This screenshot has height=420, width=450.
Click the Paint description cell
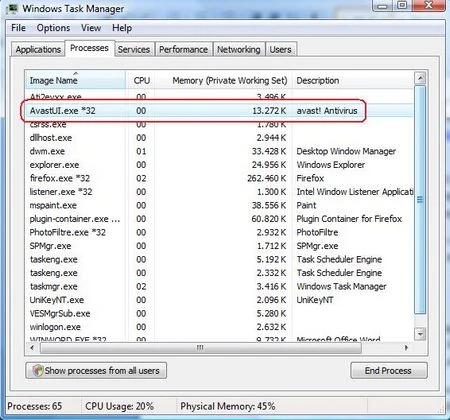306,205
